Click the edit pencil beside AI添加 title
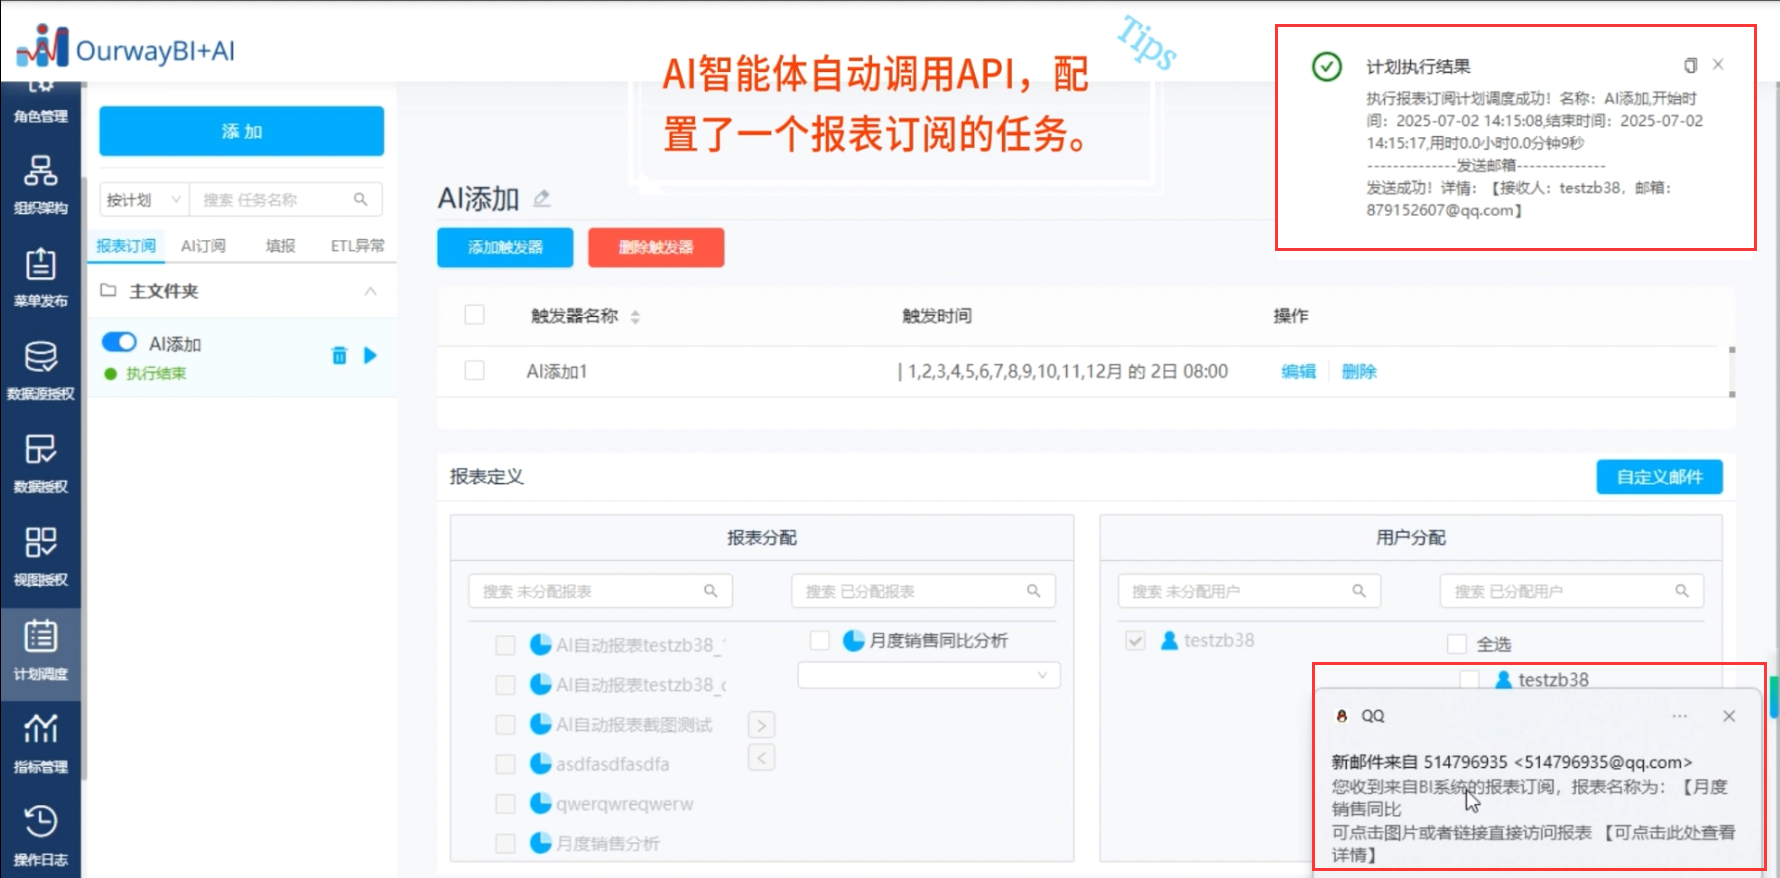Viewport: 1780px width, 878px height. (x=542, y=199)
